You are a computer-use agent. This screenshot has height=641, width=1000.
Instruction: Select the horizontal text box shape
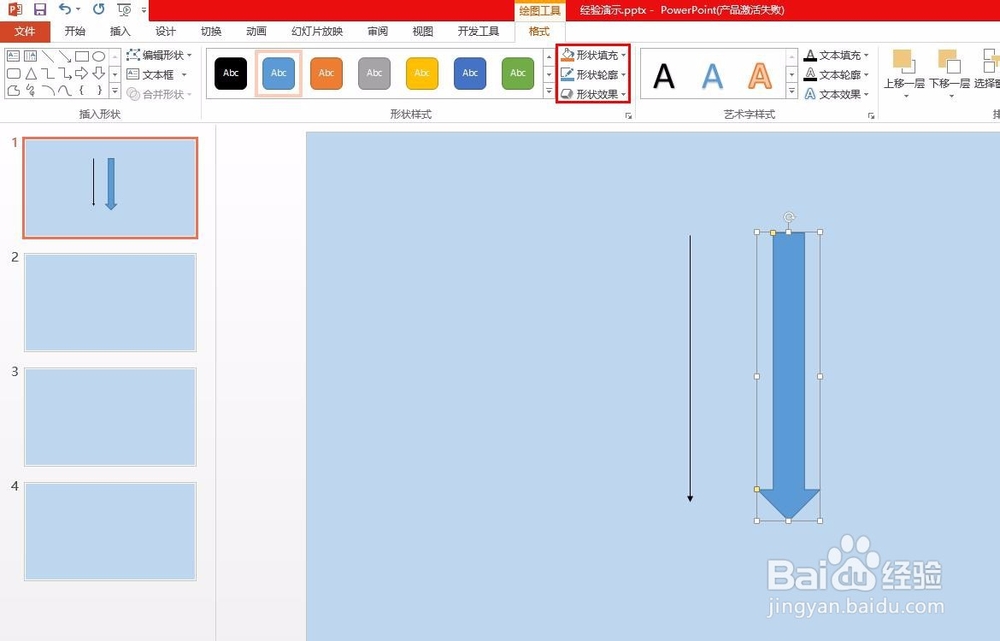[13, 56]
